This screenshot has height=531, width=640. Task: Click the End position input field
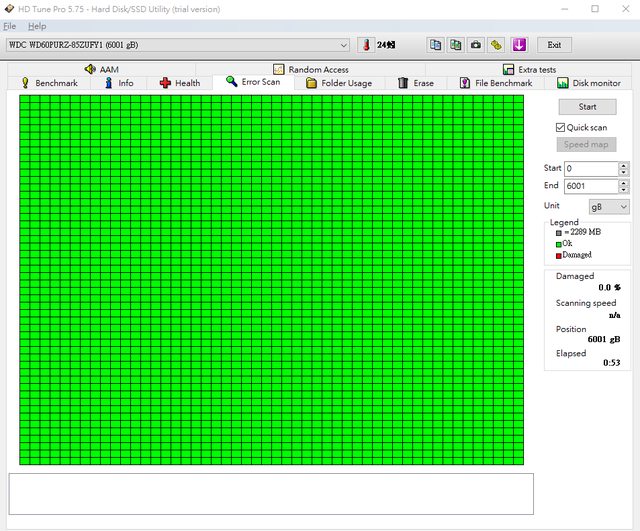(x=590, y=186)
